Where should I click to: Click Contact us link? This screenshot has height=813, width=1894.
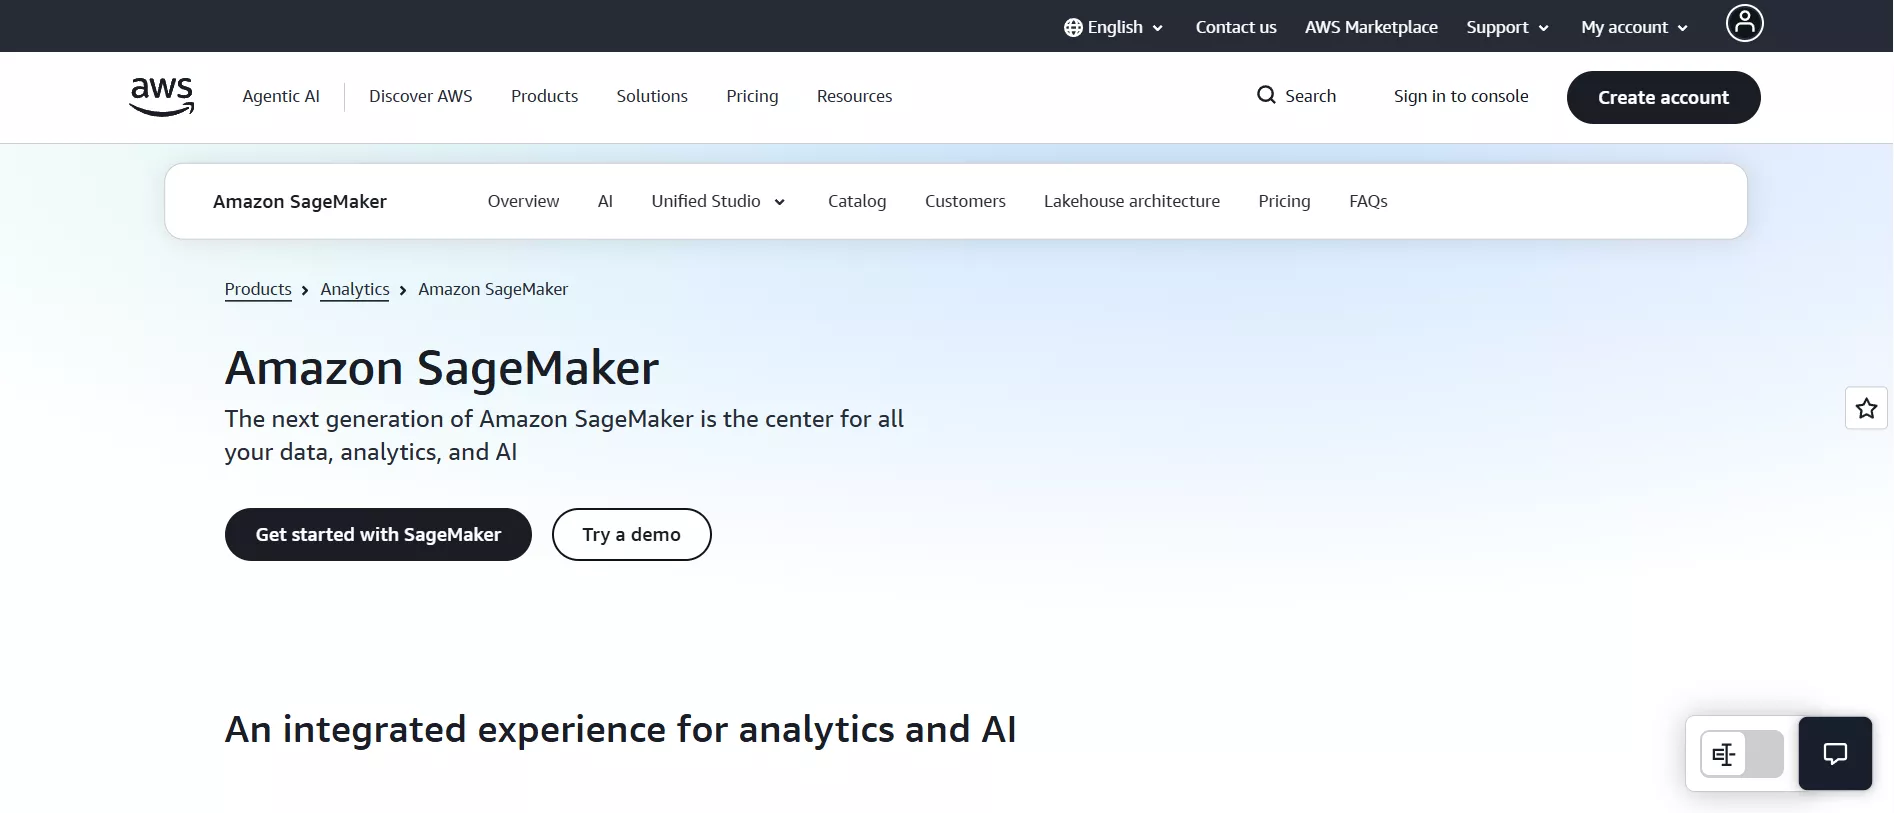1236,28
